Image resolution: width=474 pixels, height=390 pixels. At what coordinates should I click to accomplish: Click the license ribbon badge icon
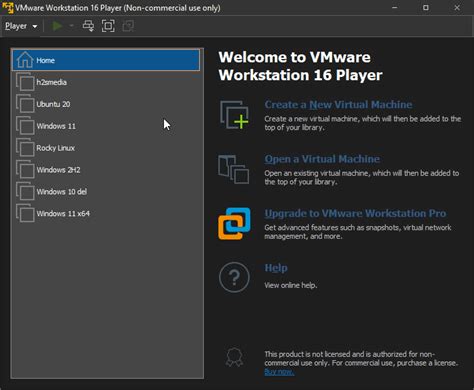tap(234, 357)
